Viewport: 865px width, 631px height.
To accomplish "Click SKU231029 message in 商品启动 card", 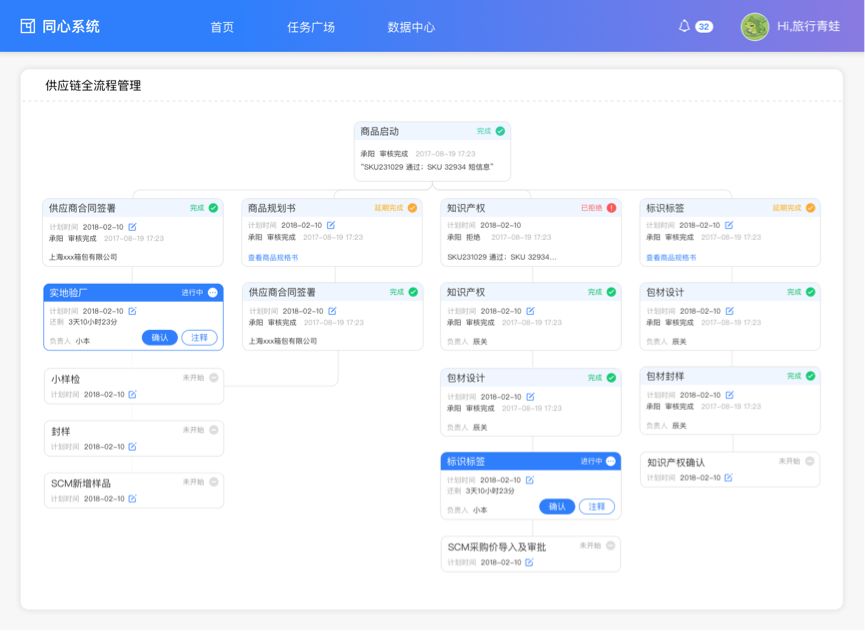I will (427, 167).
